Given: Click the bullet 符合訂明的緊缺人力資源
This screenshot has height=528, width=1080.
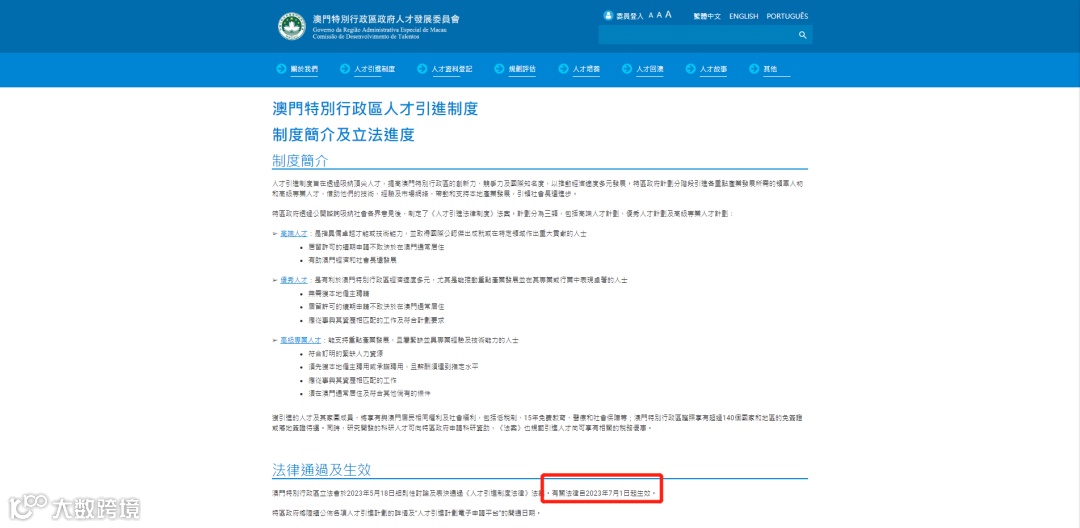Looking at the screenshot, I should coord(345,354).
